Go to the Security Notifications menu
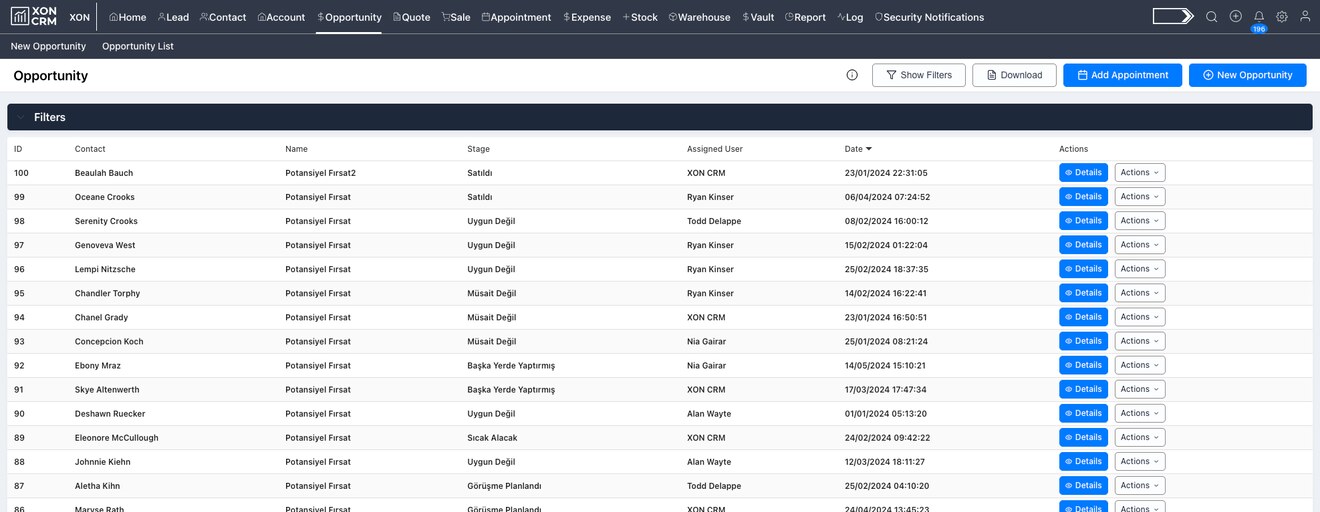Viewport: 1320px width, 512px height. [929, 17]
